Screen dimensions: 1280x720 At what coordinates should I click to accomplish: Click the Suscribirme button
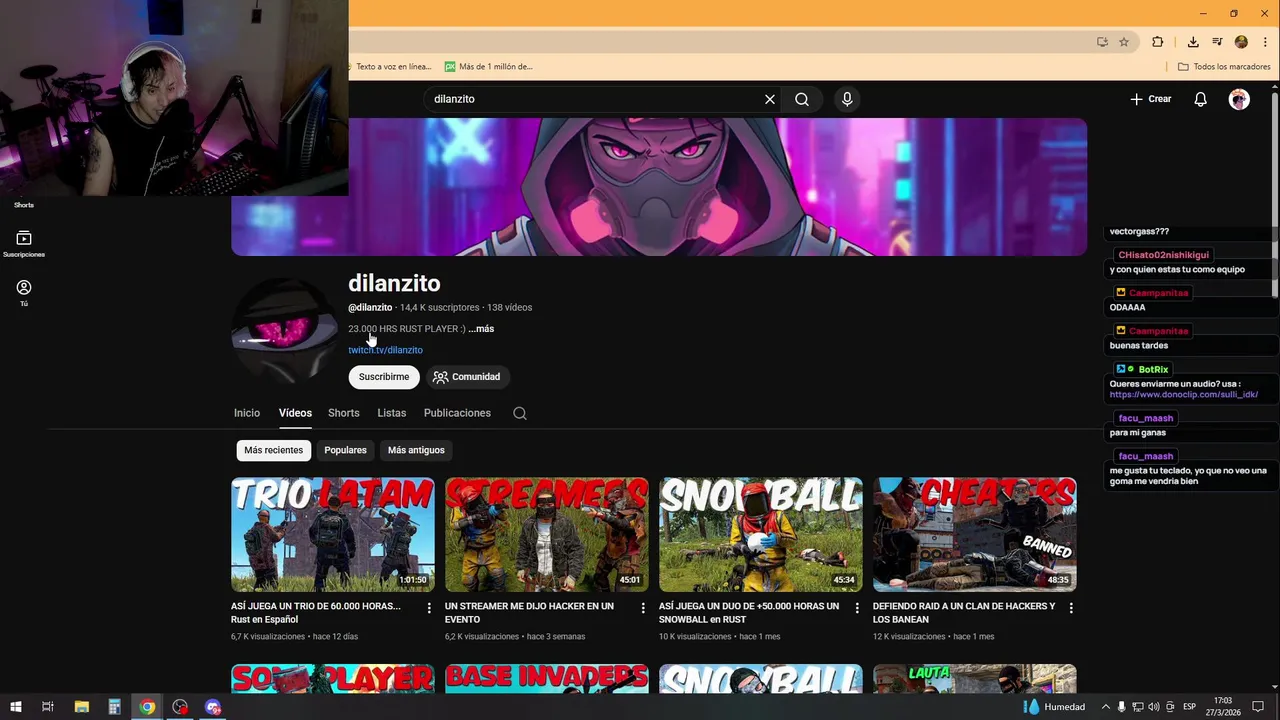[x=384, y=377]
